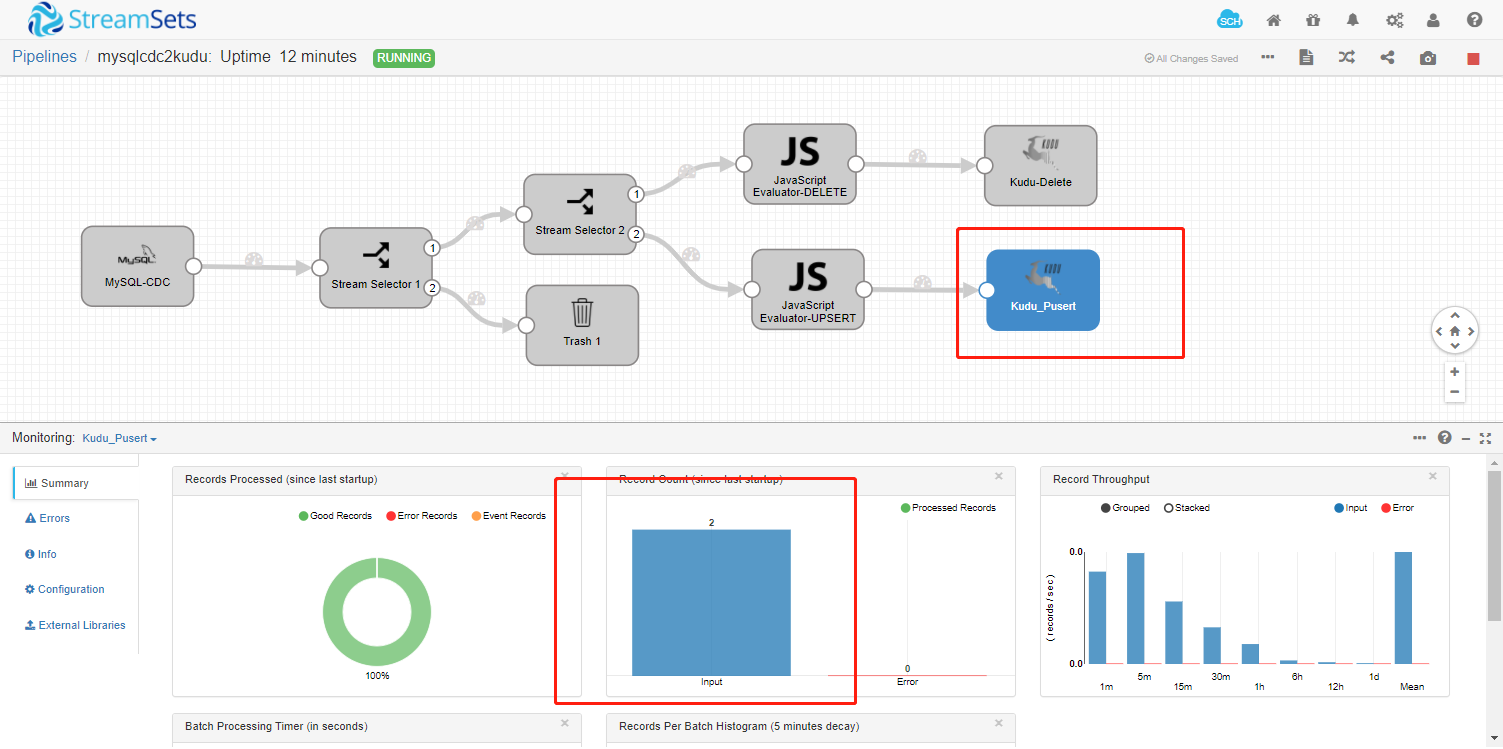Viewport: 1503px width, 749px height.
Task: Click the RUNNING status badge
Action: pyautogui.click(x=404, y=58)
